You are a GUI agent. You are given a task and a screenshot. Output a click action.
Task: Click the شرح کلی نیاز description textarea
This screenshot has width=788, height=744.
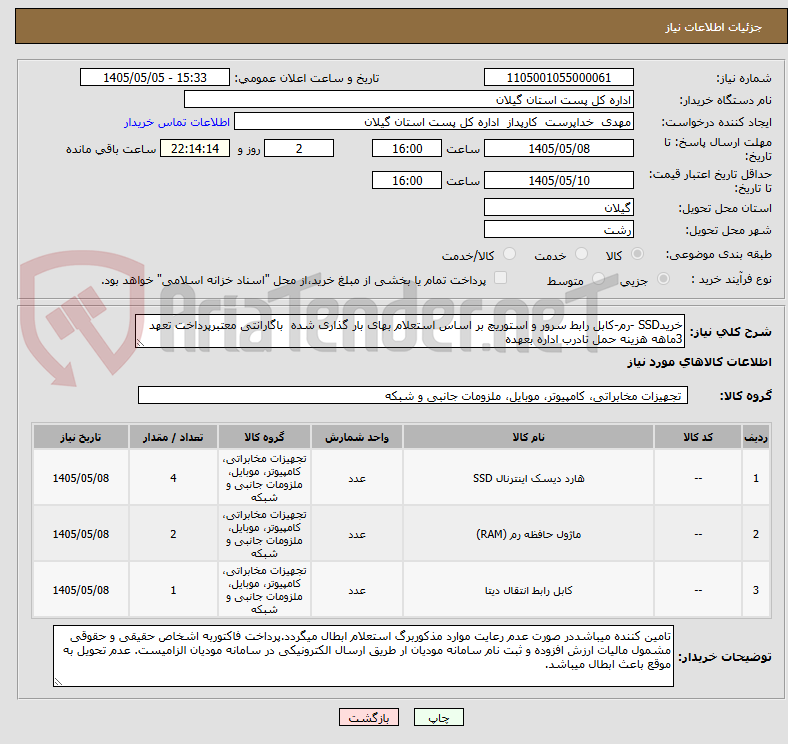point(410,332)
